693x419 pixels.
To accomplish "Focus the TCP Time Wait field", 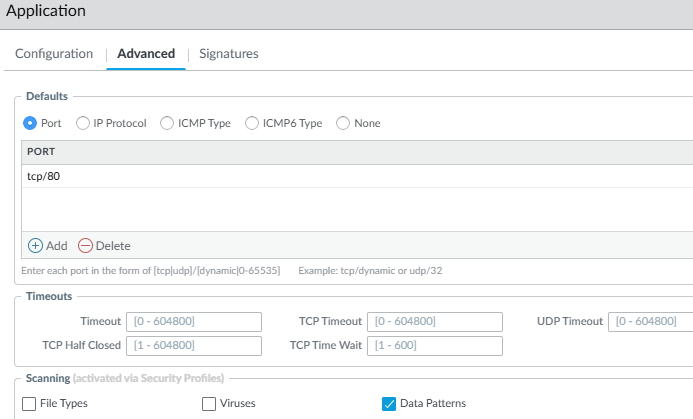I will [x=435, y=345].
